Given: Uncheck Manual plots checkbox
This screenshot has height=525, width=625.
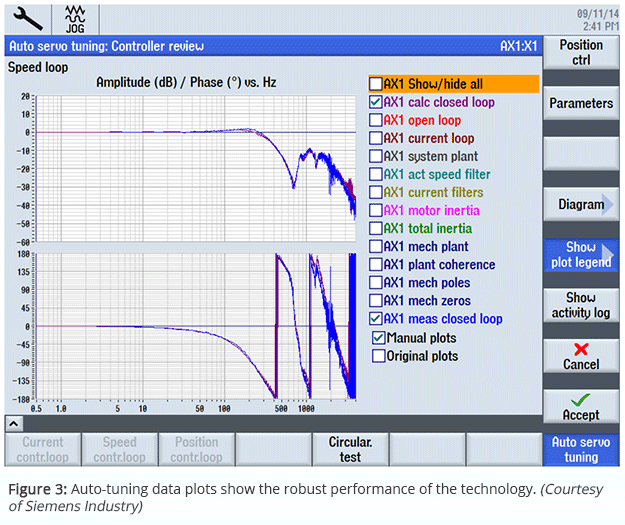Looking at the screenshot, I should coord(378,338).
